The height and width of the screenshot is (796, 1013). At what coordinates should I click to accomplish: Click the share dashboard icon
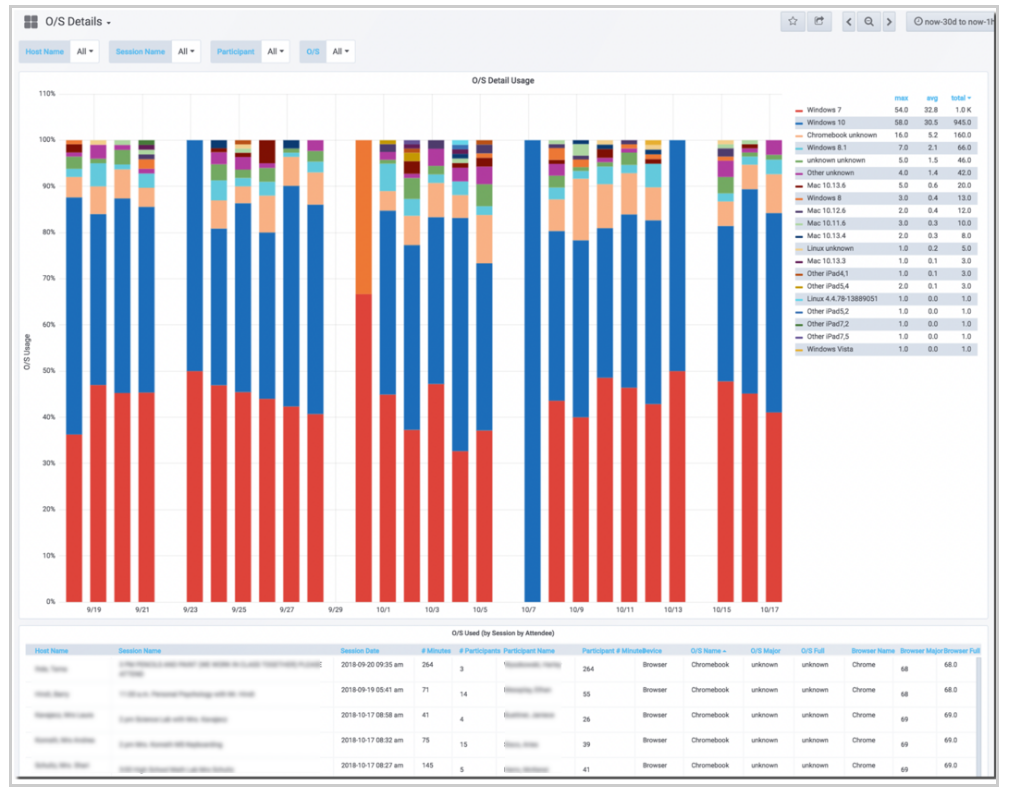(x=818, y=21)
